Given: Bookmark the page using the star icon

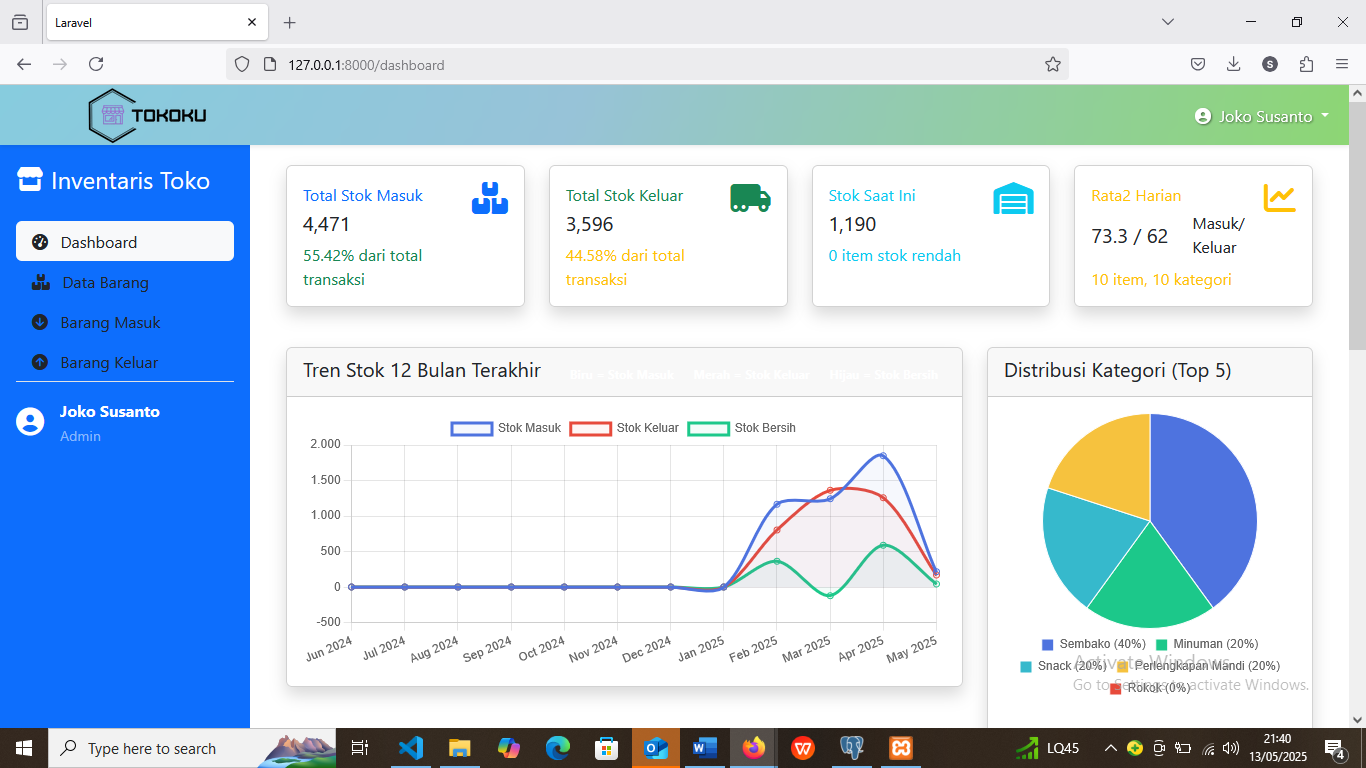Looking at the screenshot, I should pyautogui.click(x=1053, y=64).
